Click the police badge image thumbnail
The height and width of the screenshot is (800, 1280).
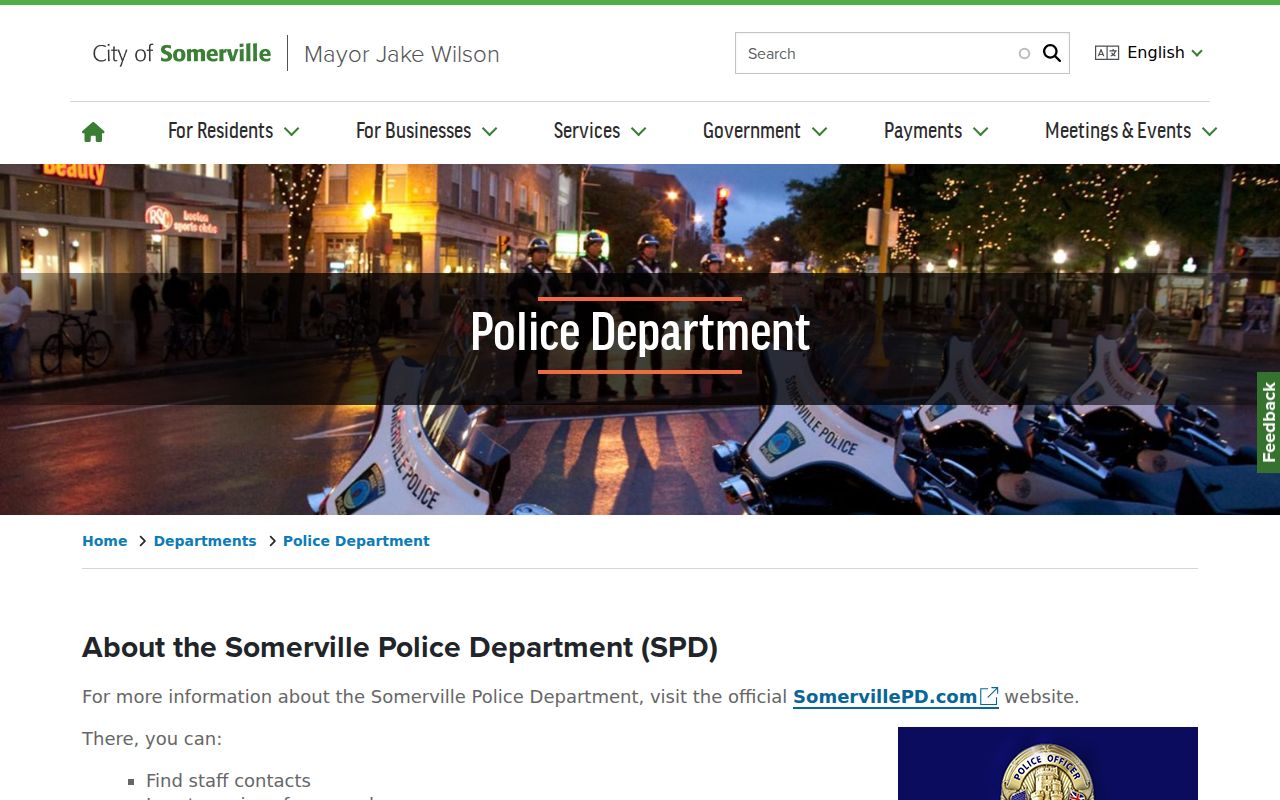click(x=1048, y=764)
